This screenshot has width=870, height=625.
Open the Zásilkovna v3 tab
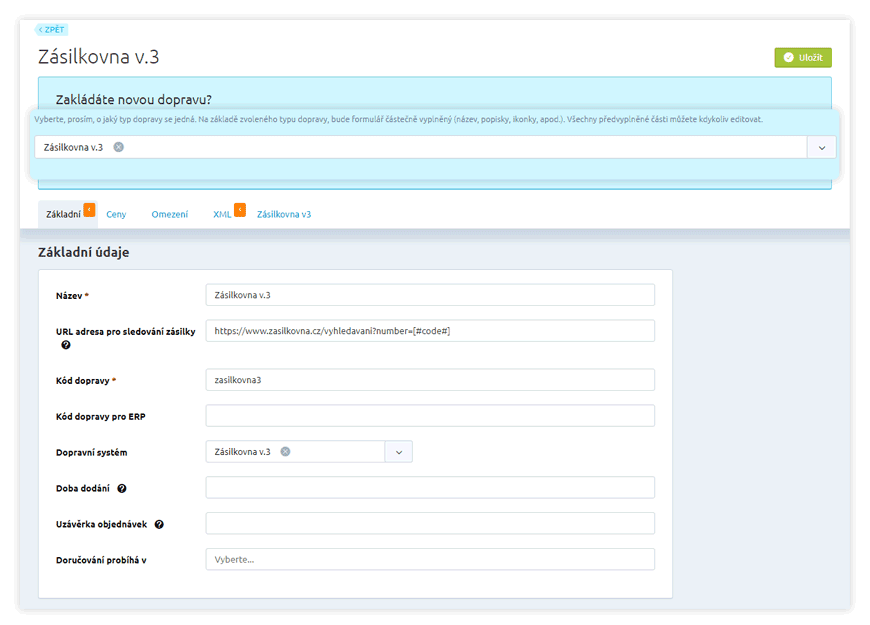[284, 214]
